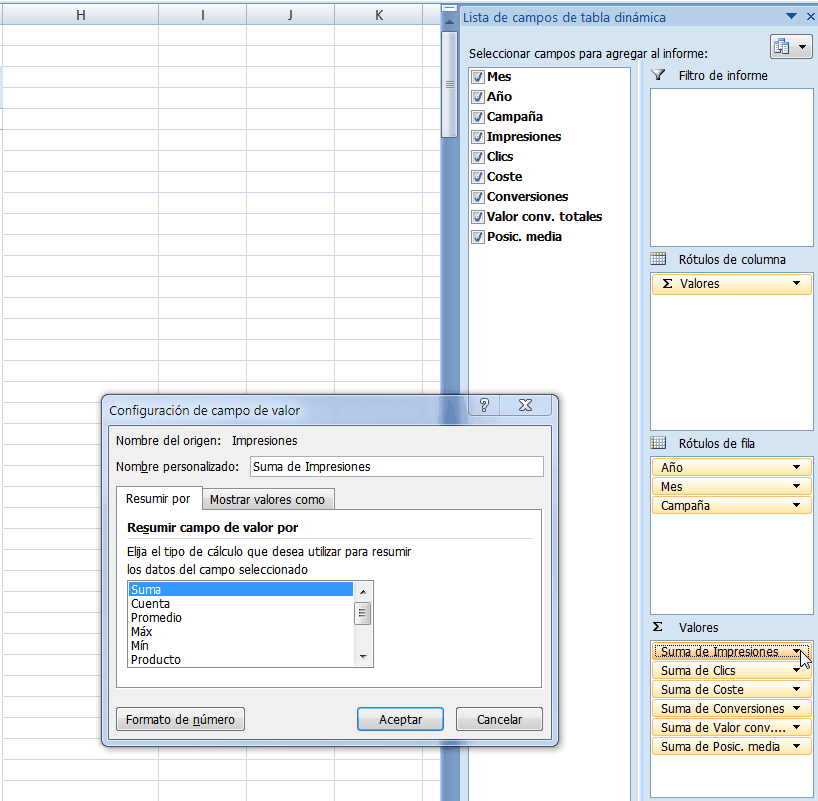The image size is (818, 801).
Task: Click the Sigma icon beside the Valores area
Action: (659, 627)
